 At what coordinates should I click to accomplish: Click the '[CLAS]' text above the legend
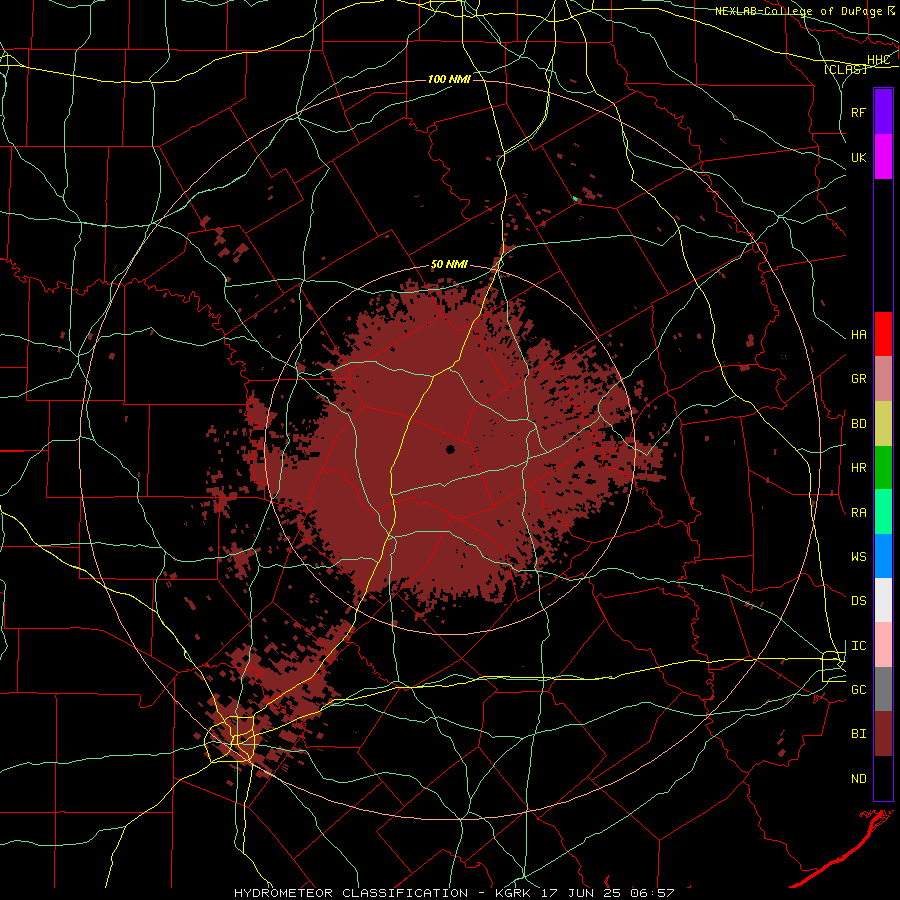(x=845, y=69)
